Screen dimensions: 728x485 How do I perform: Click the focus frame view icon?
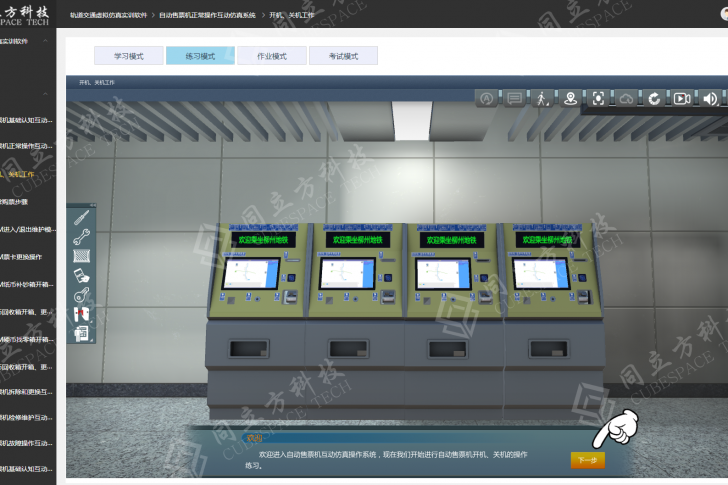[x=598, y=98]
